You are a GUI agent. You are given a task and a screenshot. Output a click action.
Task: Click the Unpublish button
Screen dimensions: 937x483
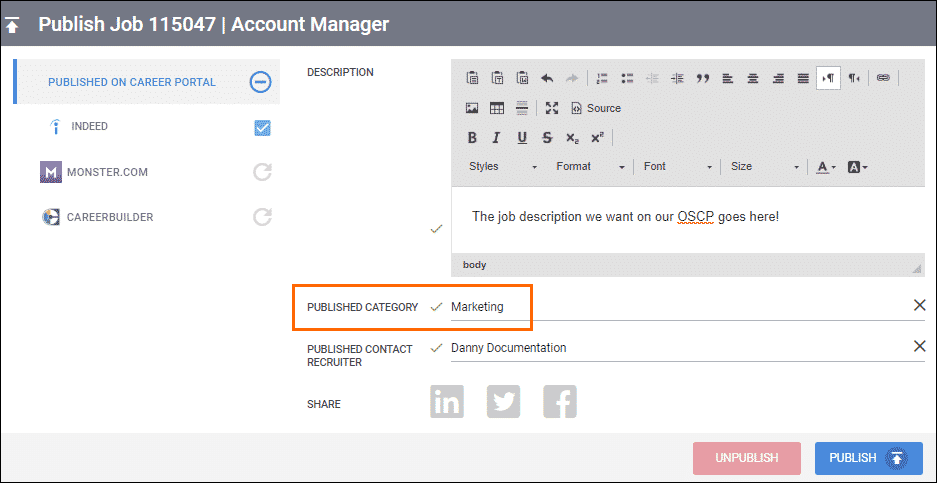[x=746, y=458]
